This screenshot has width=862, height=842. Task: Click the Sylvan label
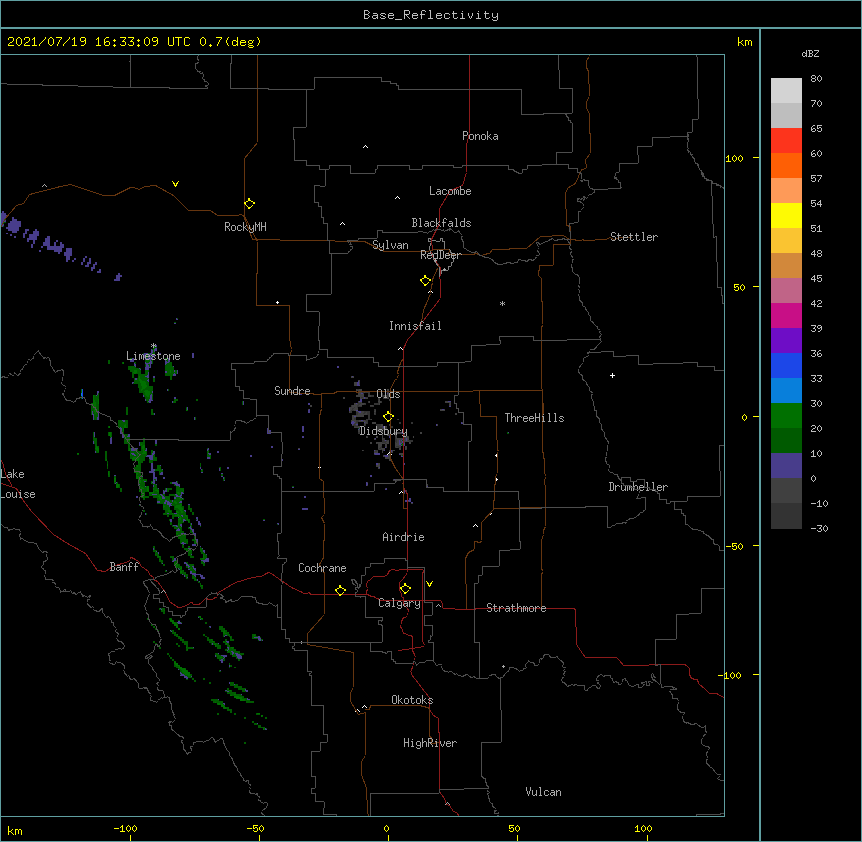[390, 245]
